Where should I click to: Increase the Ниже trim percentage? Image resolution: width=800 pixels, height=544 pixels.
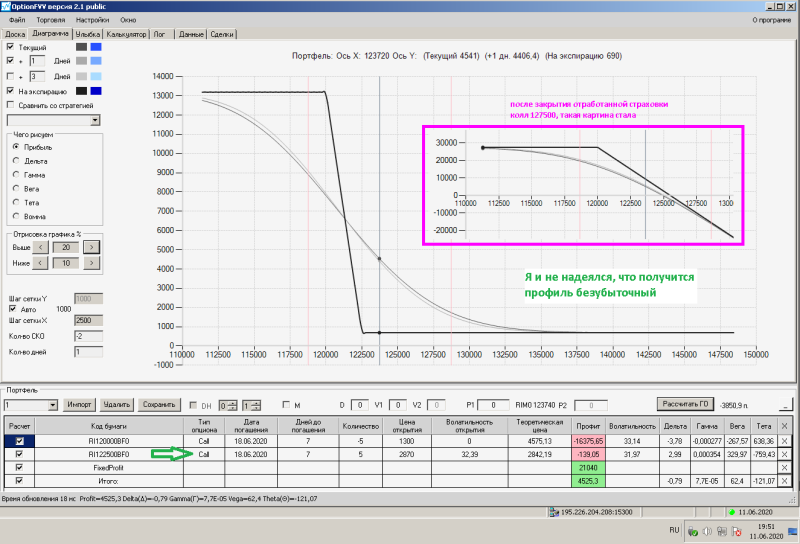pos(91,263)
